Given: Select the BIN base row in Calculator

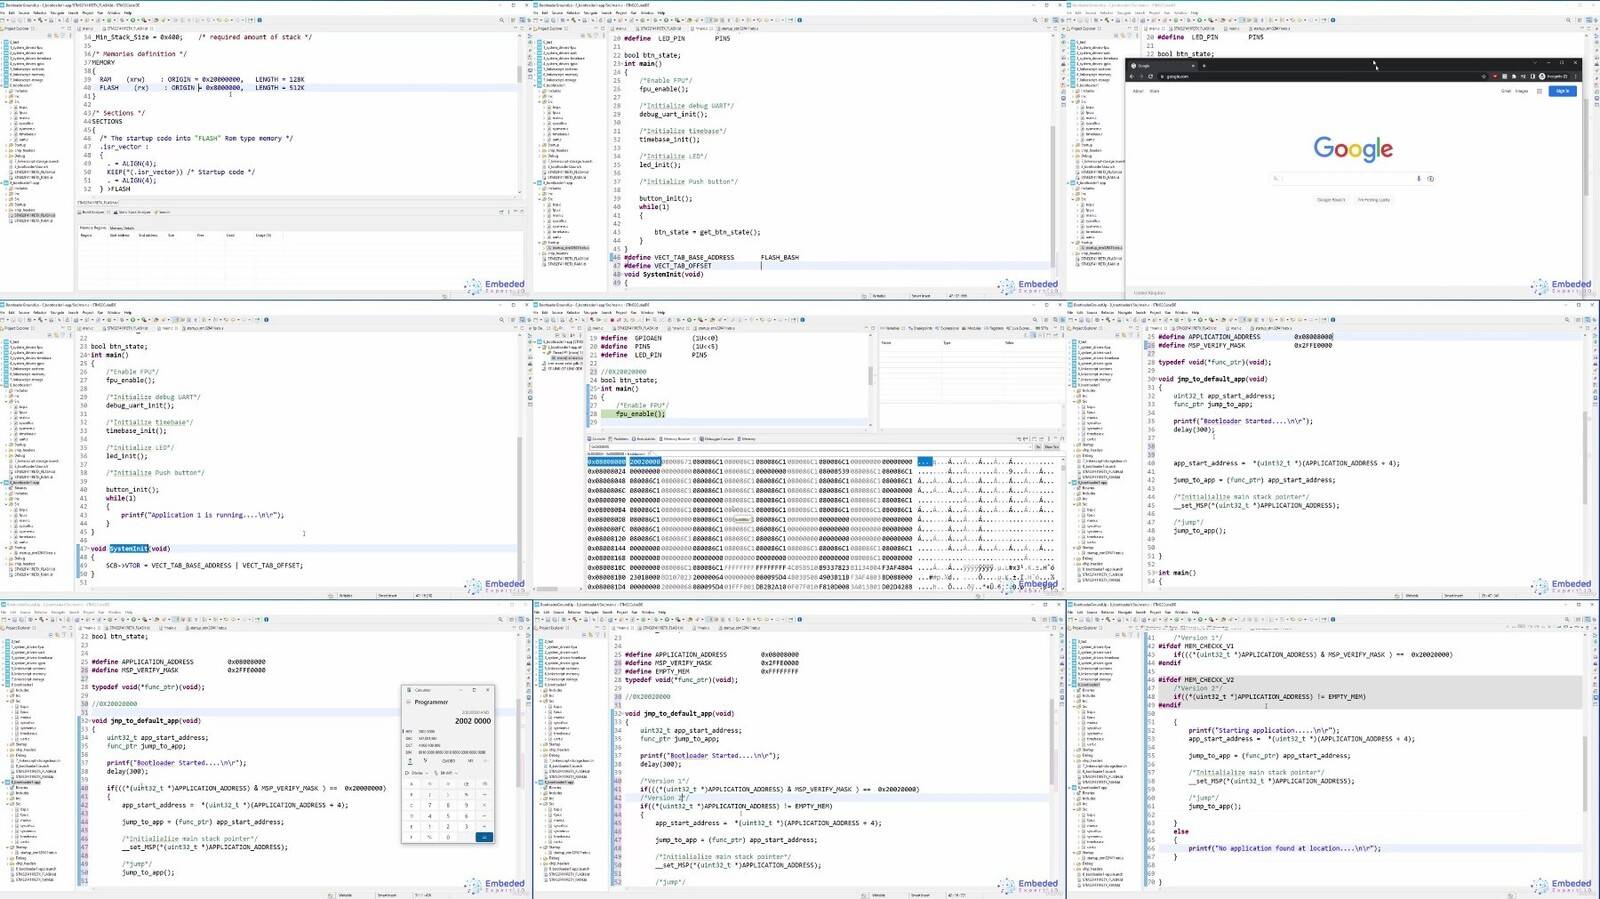Looking at the screenshot, I should click(447, 752).
